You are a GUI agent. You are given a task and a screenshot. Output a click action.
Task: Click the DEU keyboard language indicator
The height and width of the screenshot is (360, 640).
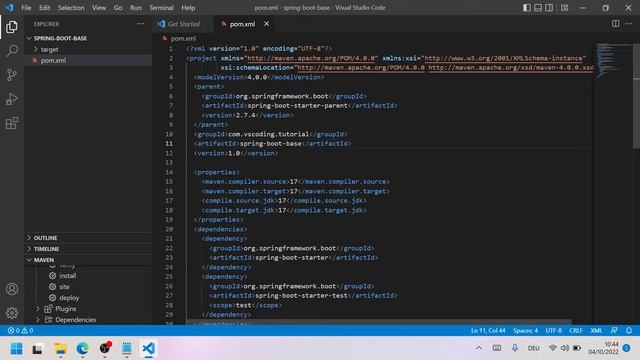pyautogui.click(x=533, y=348)
